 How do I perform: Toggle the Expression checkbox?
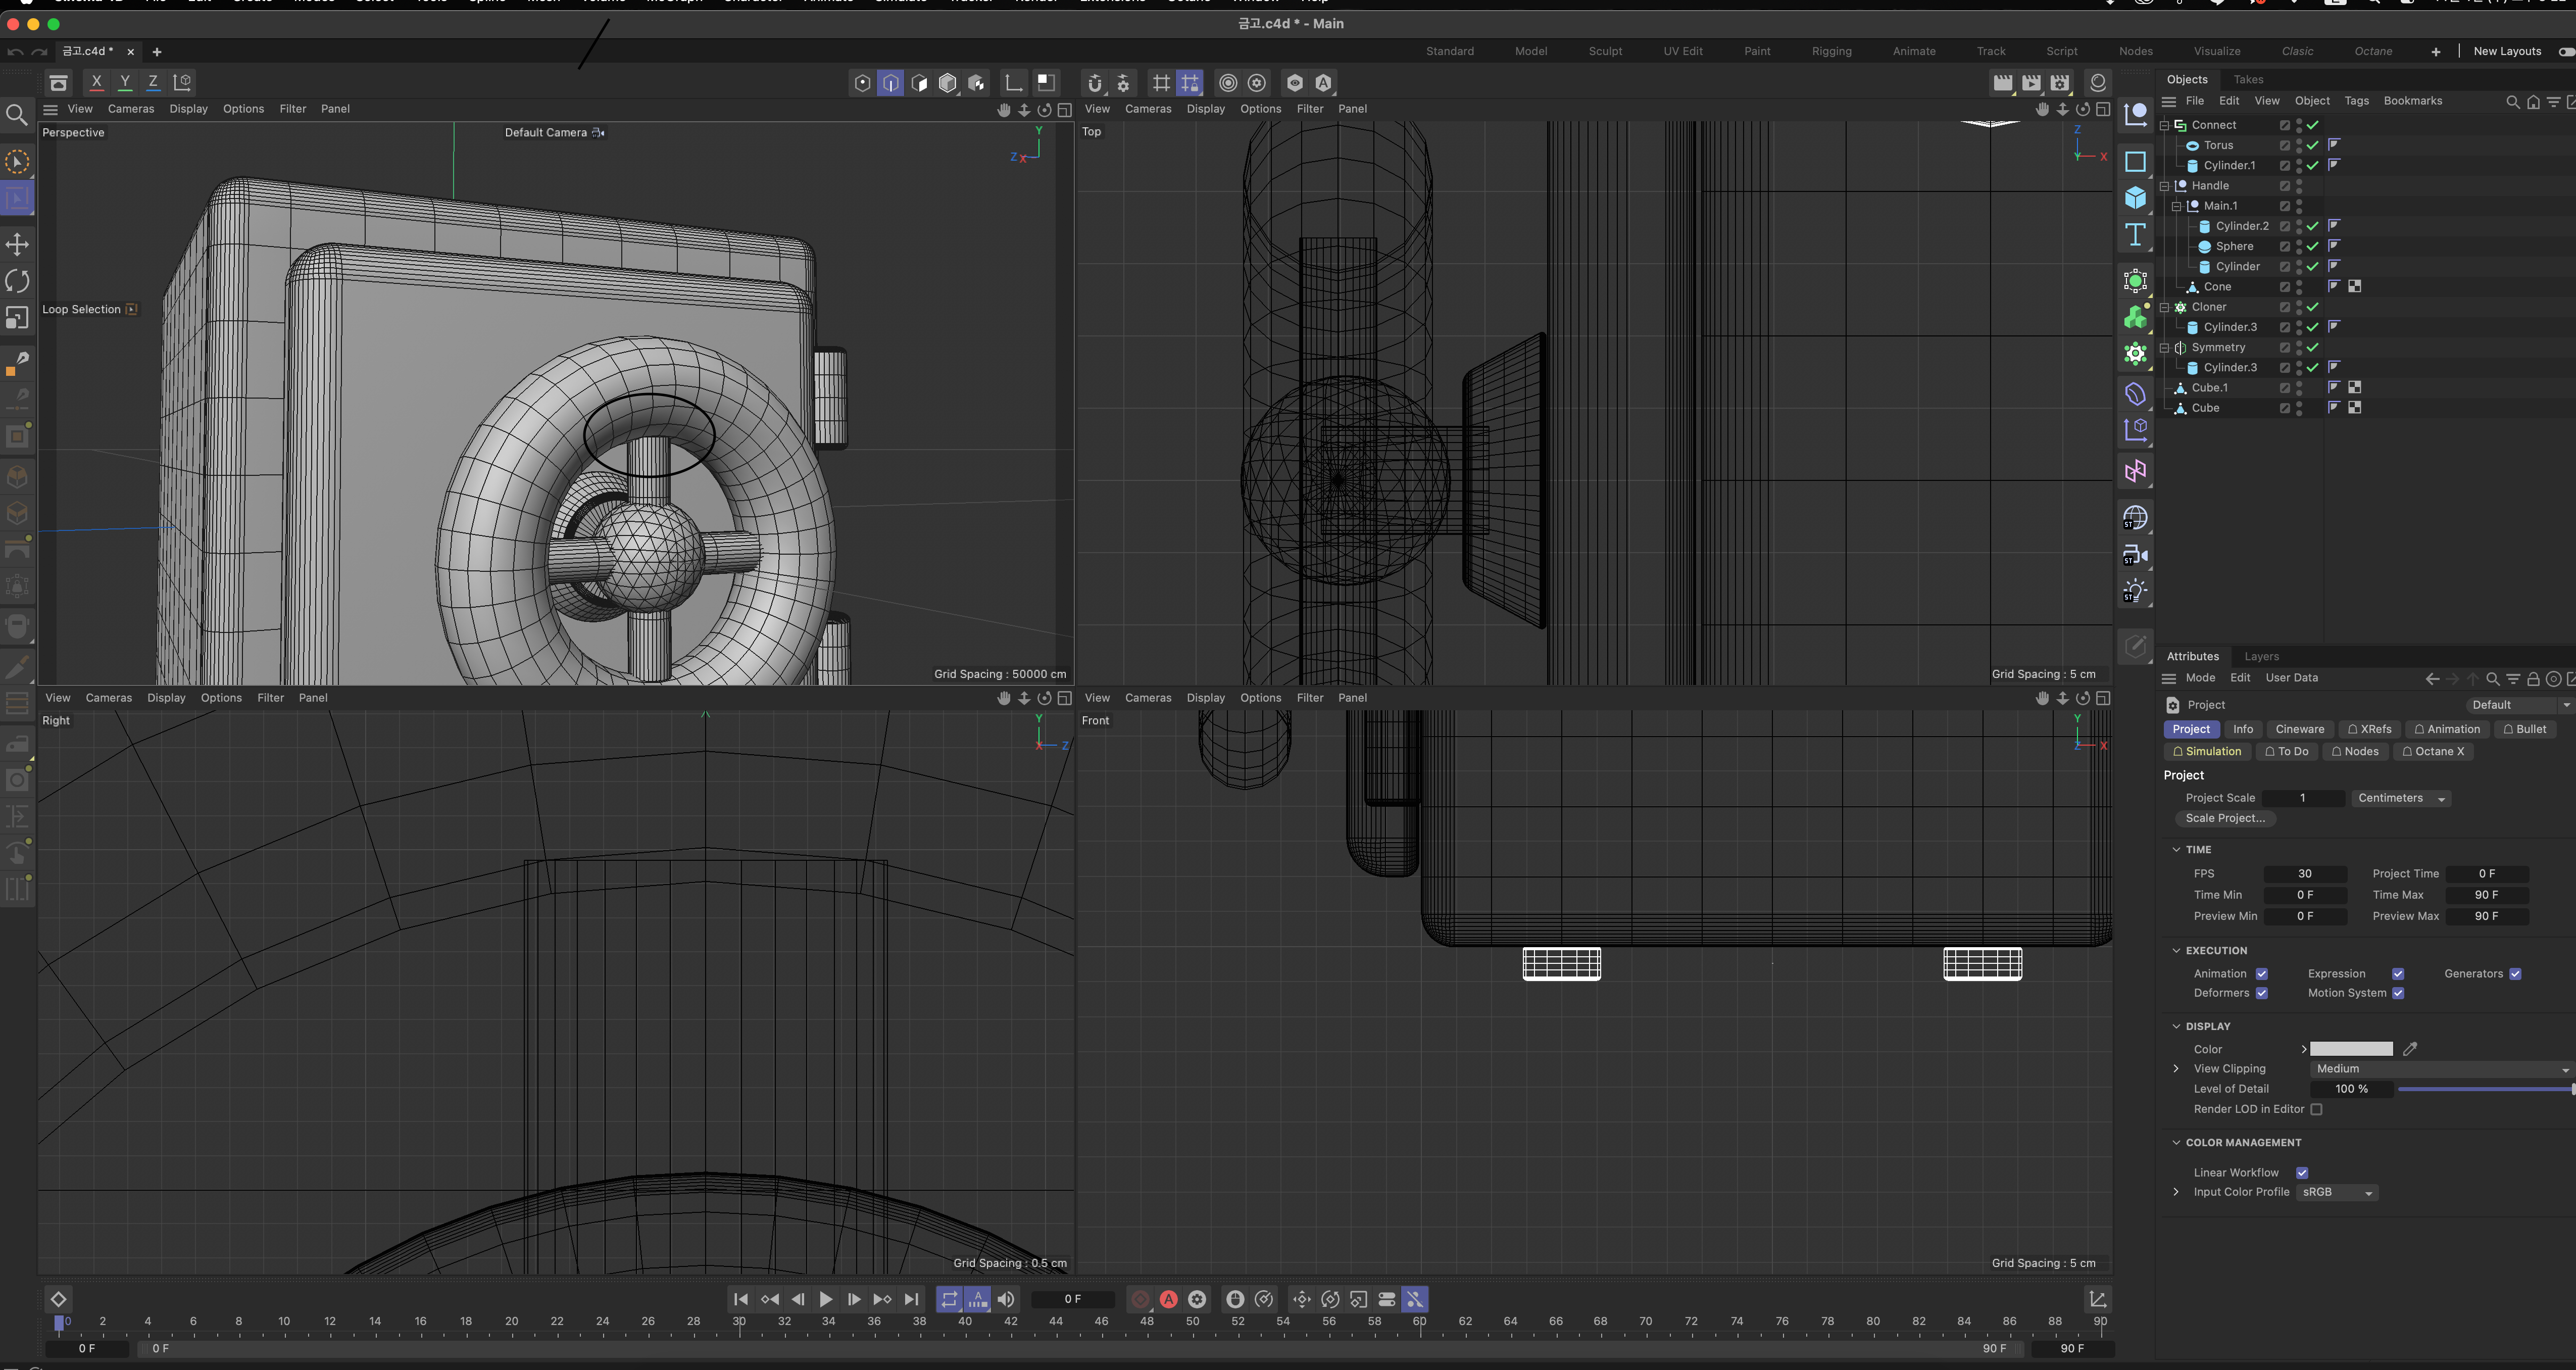coord(2397,974)
